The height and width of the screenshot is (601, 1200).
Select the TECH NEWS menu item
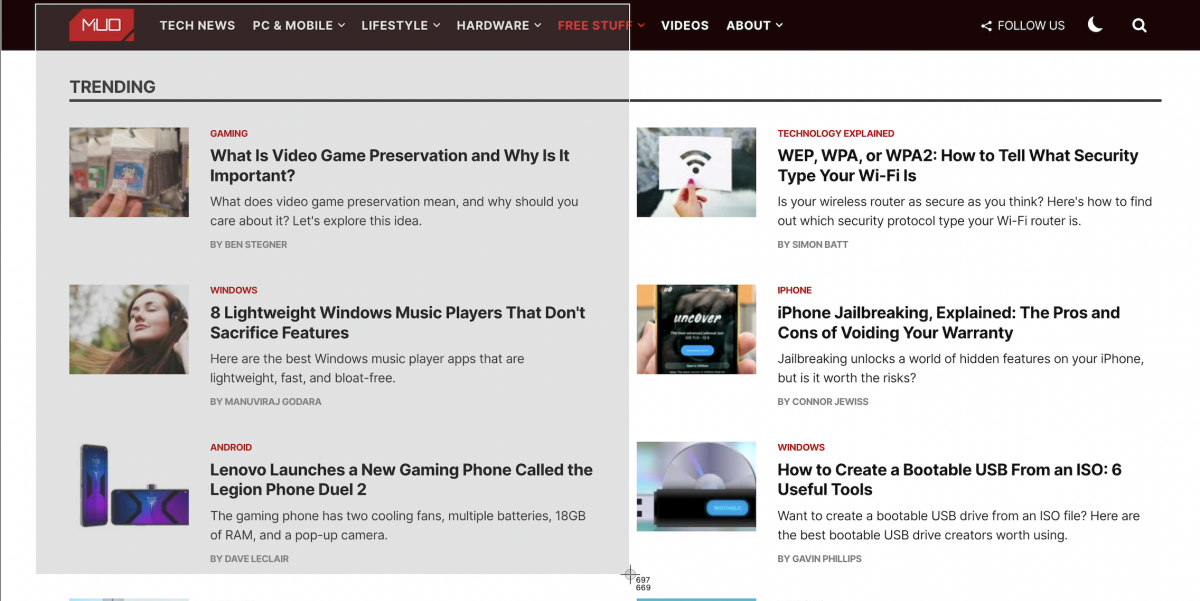(x=197, y=25)
